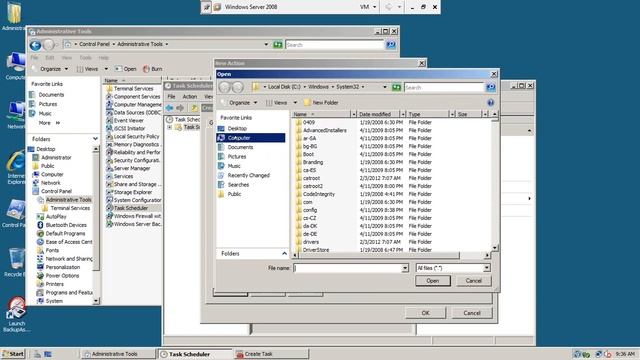Click System32 breadcrumb in Open dialog

point(347,87)
